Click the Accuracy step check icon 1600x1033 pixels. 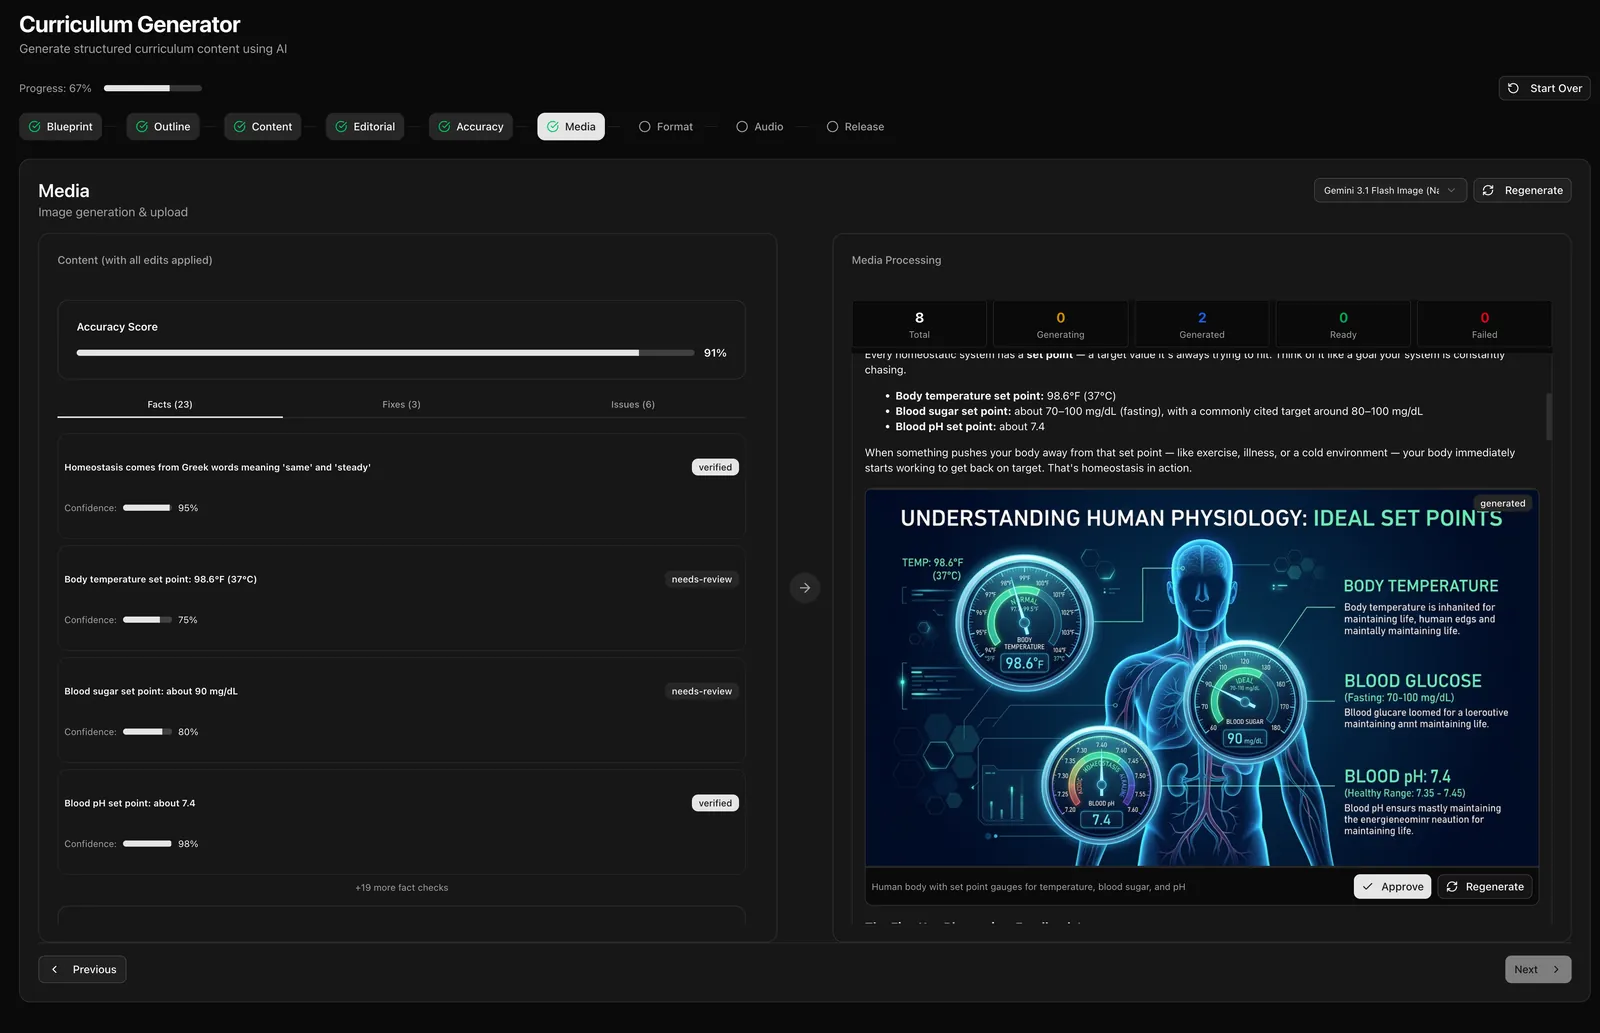445,127
